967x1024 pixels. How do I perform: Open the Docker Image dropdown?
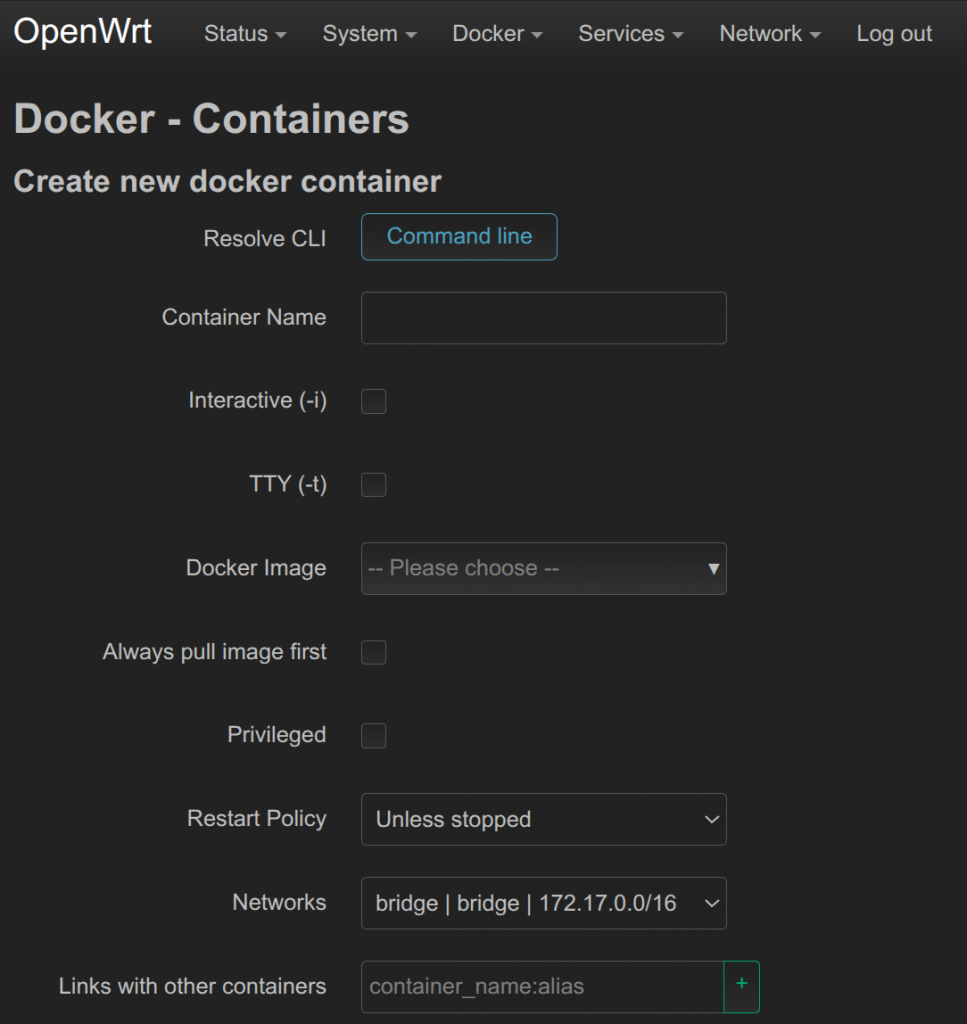pyautogui.click(x=543, y=568)
